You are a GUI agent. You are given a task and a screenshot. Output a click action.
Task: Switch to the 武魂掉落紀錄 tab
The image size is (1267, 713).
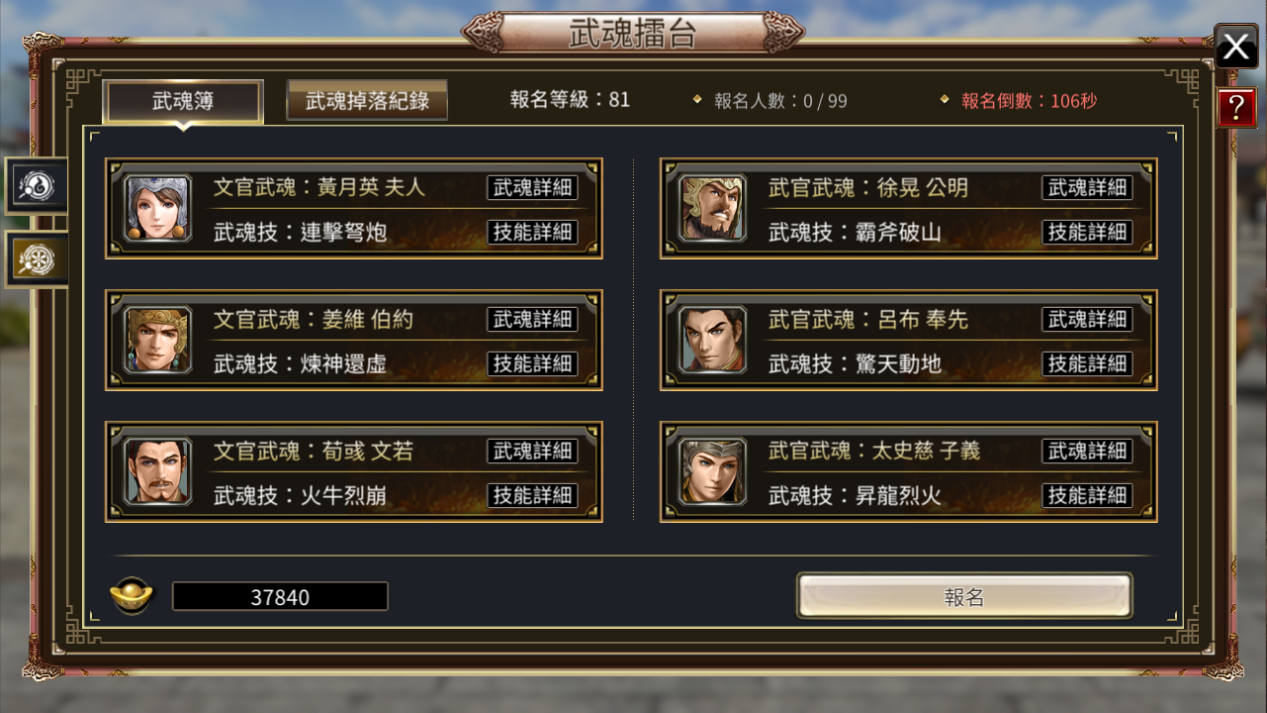coord(367,100)
